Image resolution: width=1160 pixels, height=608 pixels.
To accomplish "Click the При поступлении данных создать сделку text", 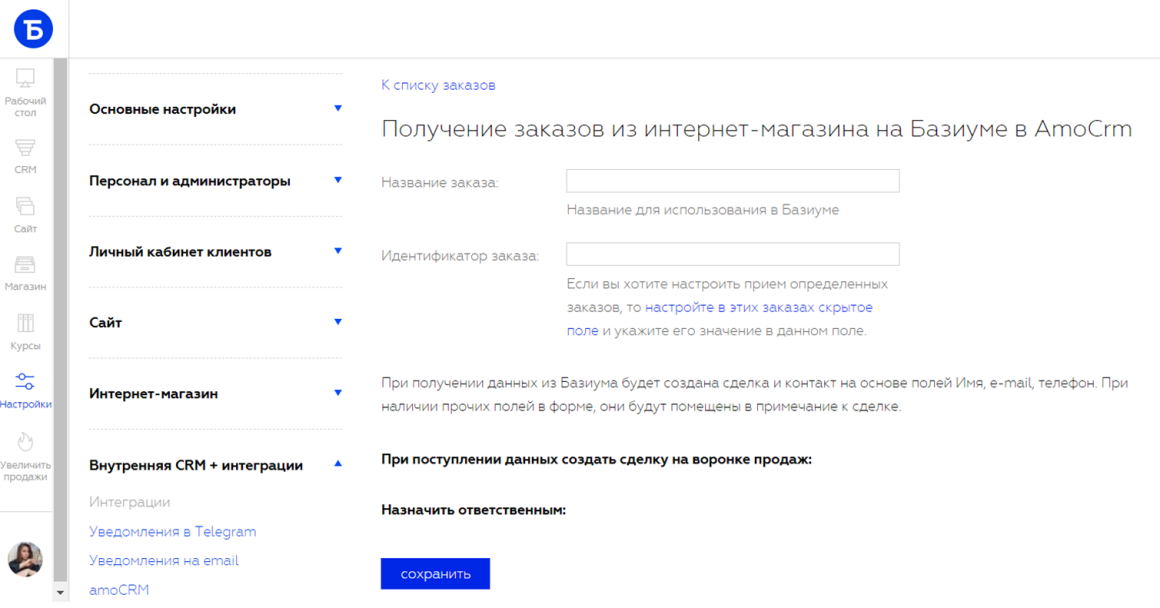I will tap(596, 459).
